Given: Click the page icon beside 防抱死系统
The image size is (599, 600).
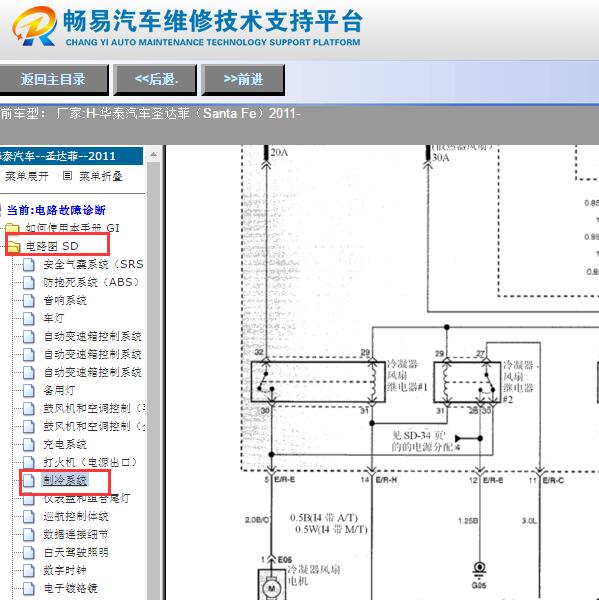Looking at the screenshot, I should tap(29, 282).
